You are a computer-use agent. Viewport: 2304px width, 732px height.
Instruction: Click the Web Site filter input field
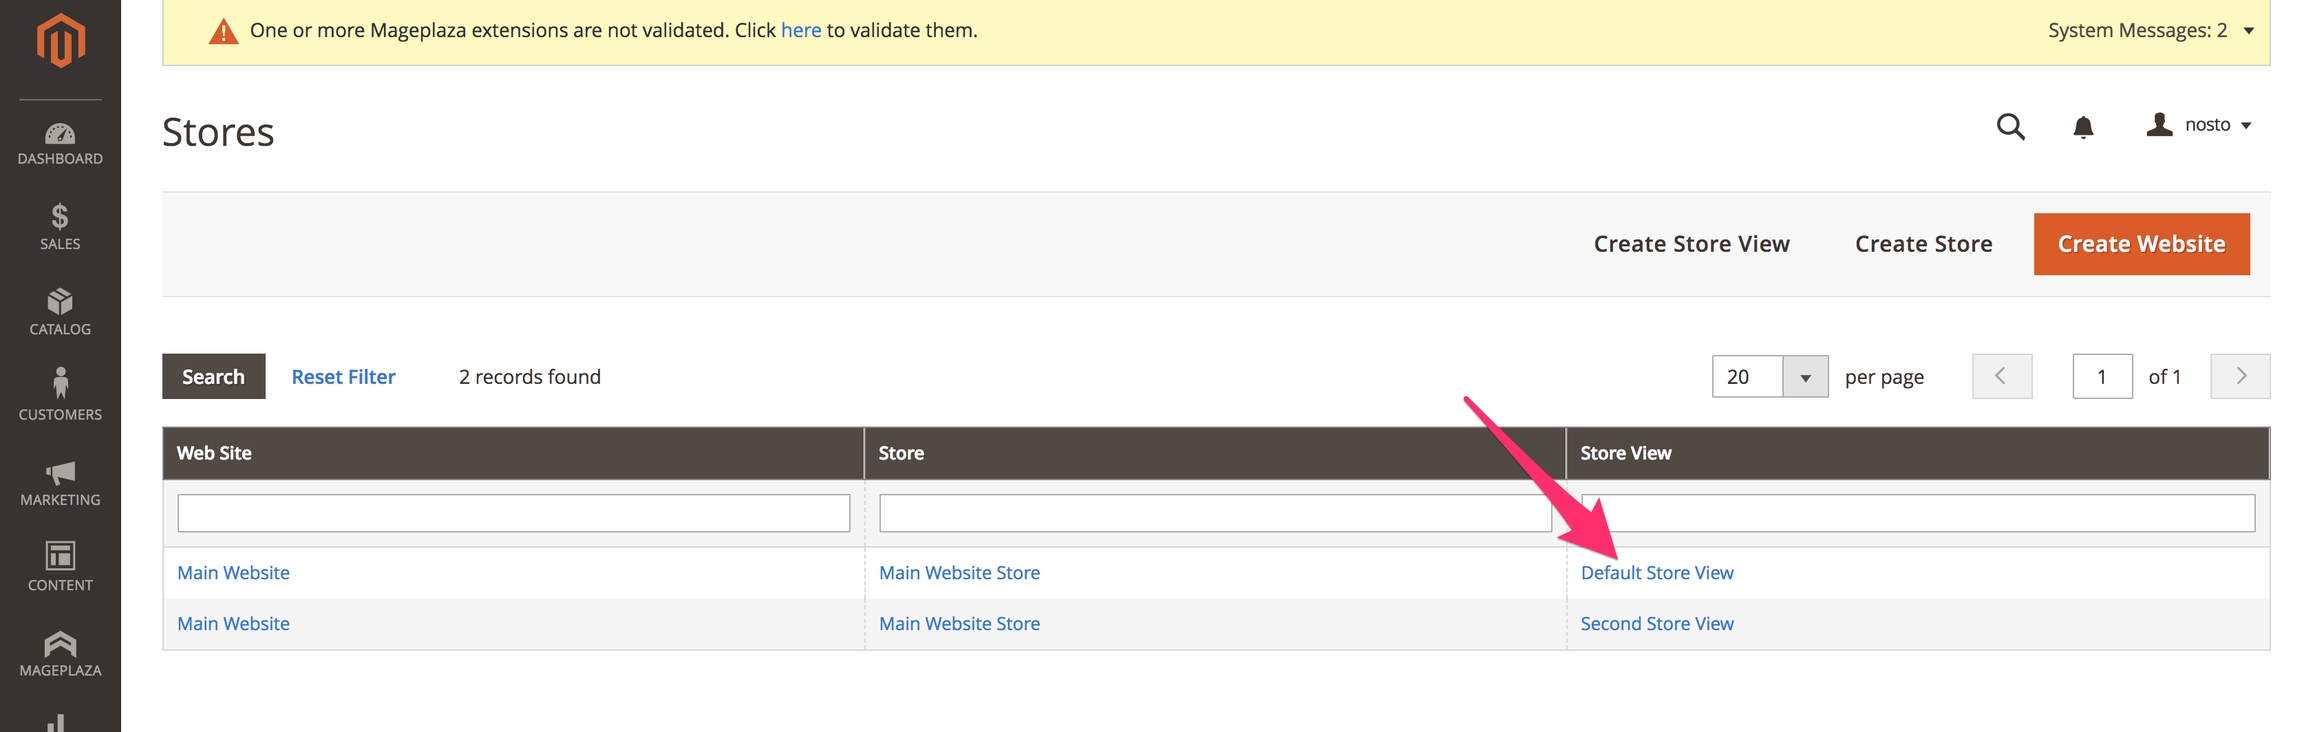point(513,513)
